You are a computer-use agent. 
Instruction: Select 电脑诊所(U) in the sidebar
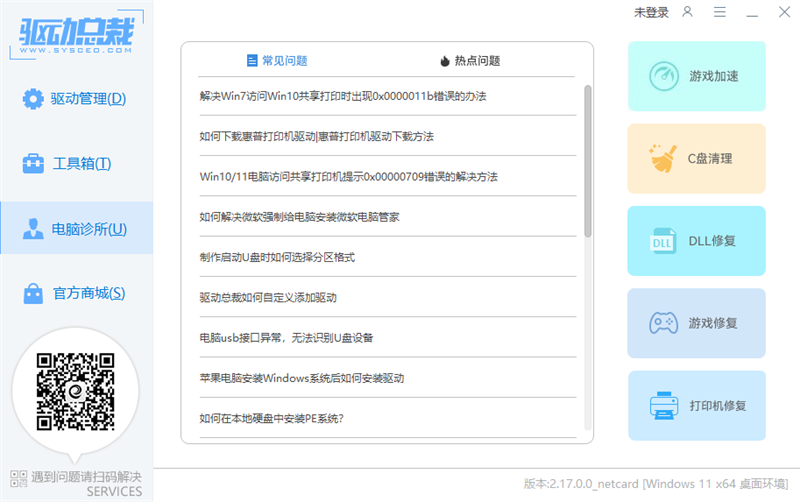tap(77, 228)
